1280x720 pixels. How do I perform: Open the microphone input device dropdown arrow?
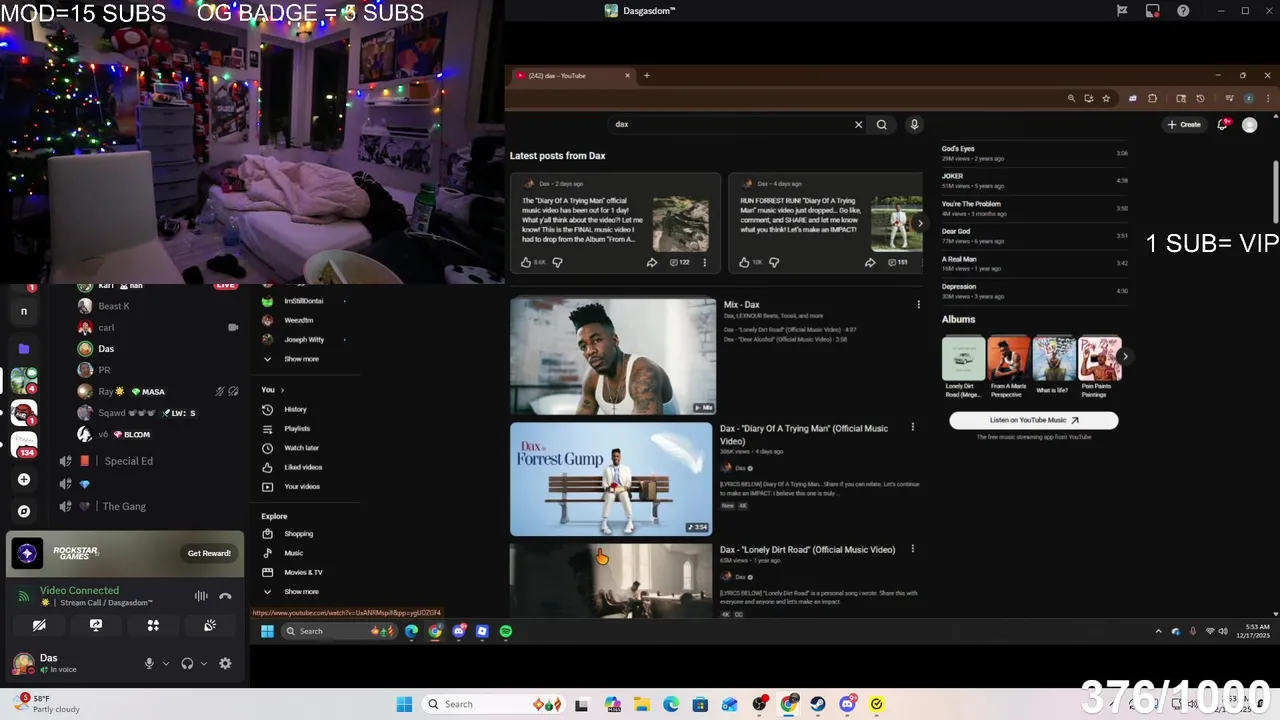pos(166,663)
